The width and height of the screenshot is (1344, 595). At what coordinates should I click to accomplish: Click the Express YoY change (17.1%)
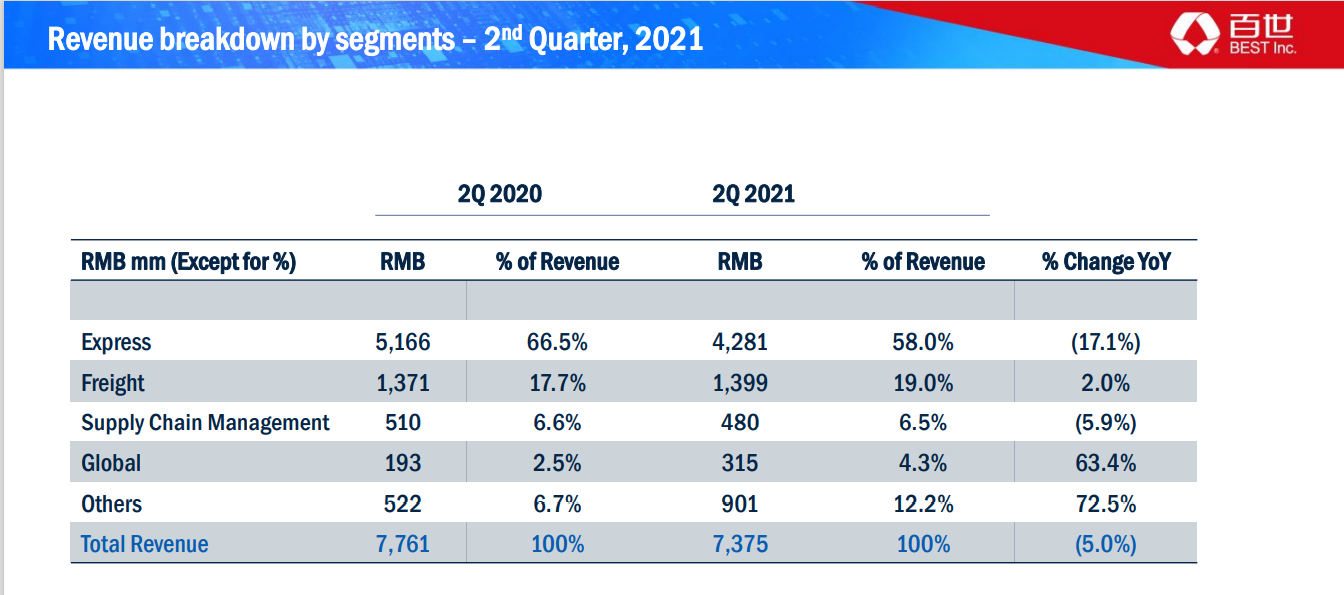pyautogui.click(x=1105, y=342)
